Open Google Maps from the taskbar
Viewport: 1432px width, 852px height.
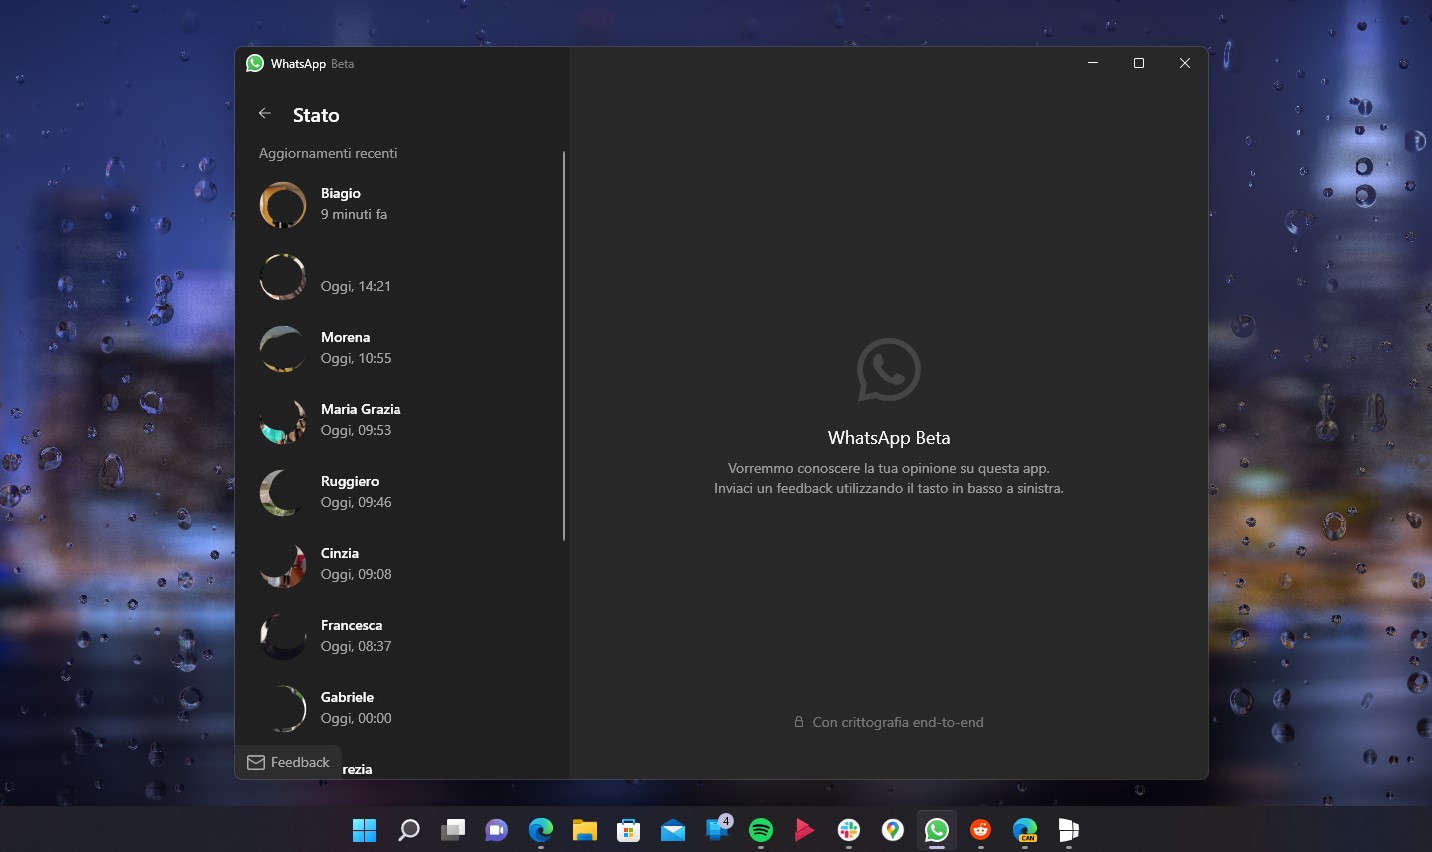coord(893,830)
